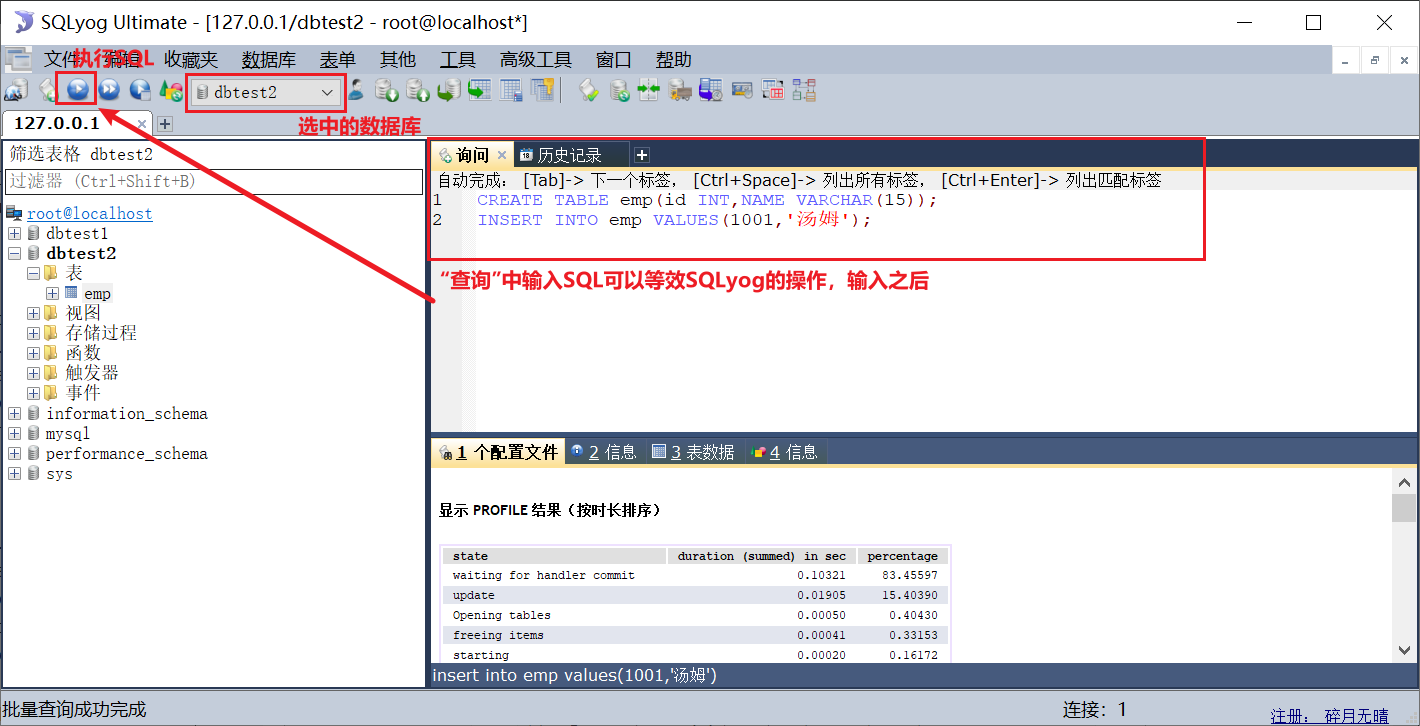This screenshot has height=726, width=1420.
Task: Click the colored shapes toolbar icon
Action: (171, 91)
